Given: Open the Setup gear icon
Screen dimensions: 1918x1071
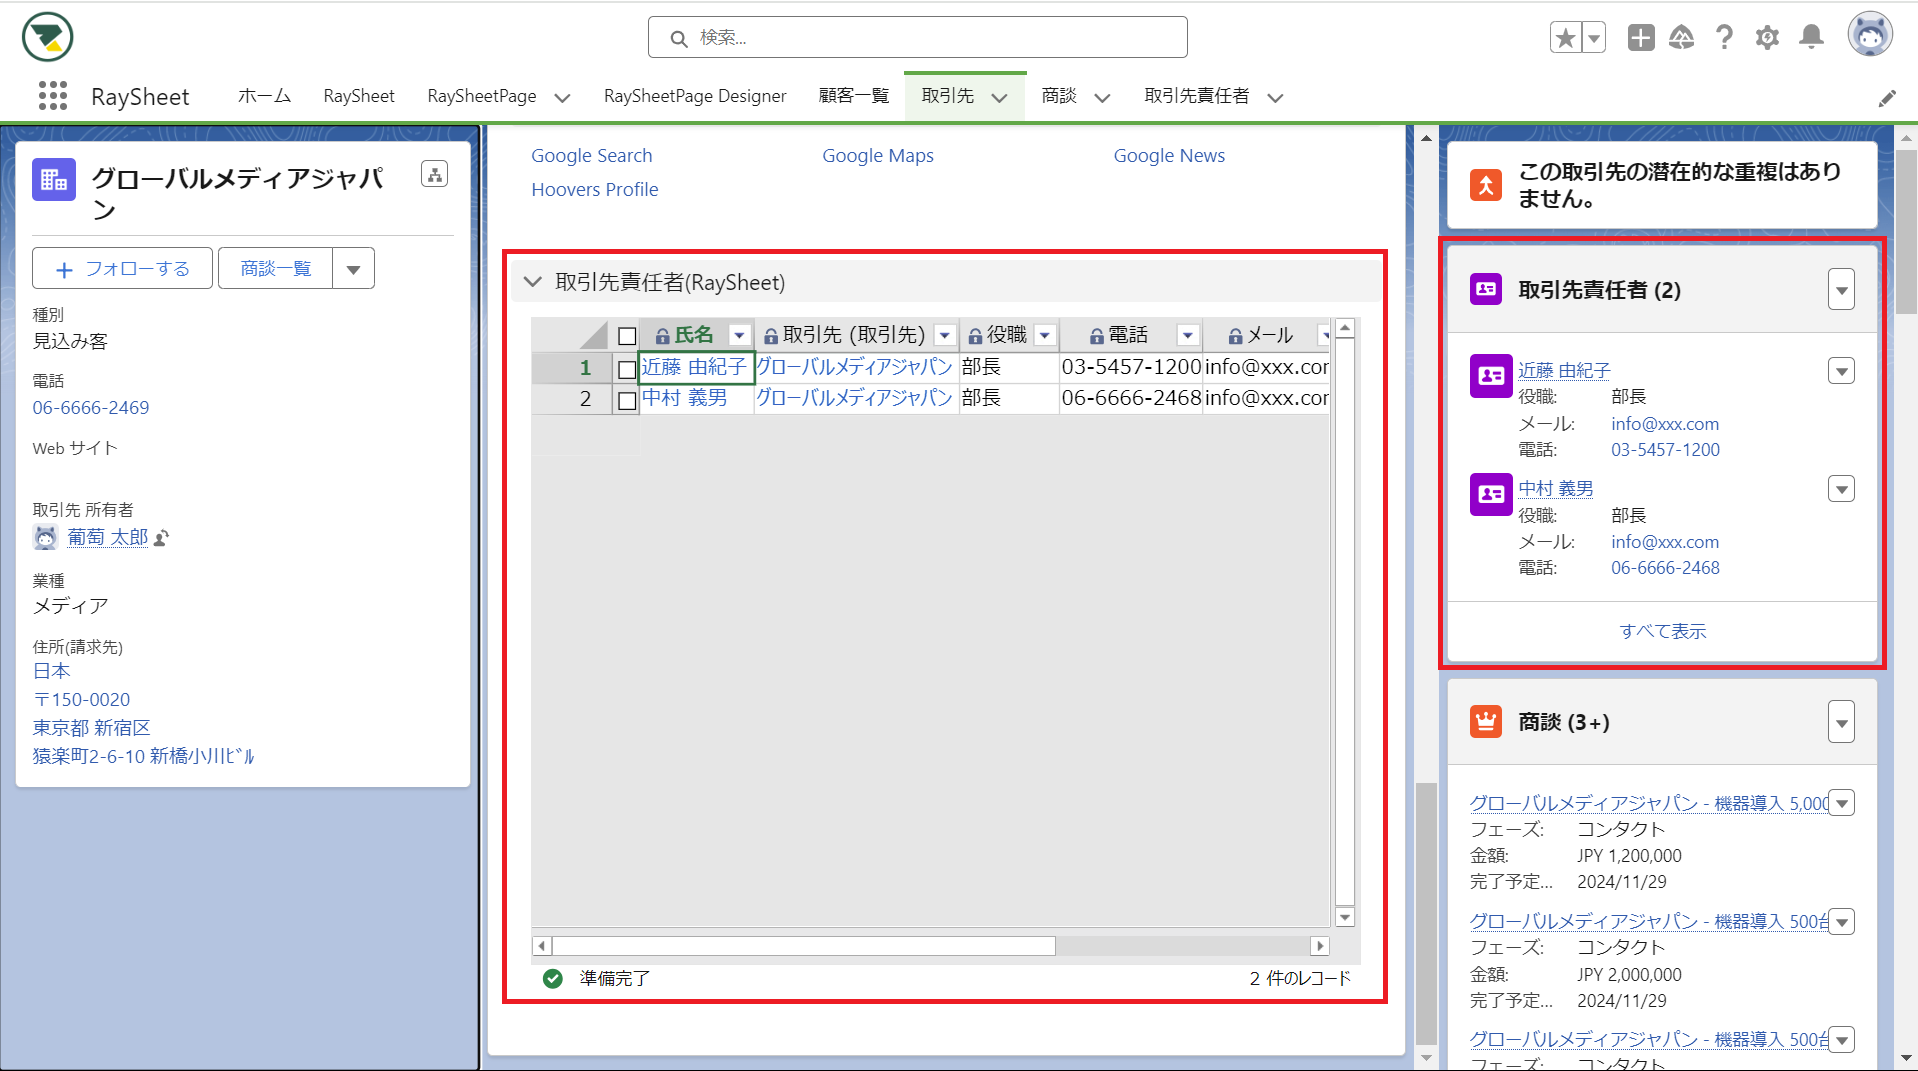Looking at the screenshot, I should point(1767,38).
